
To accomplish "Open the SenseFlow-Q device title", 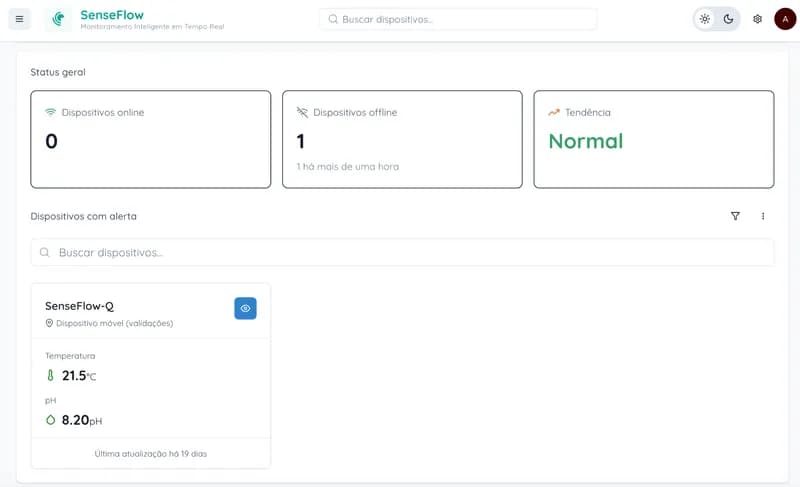I will point(79,306).
